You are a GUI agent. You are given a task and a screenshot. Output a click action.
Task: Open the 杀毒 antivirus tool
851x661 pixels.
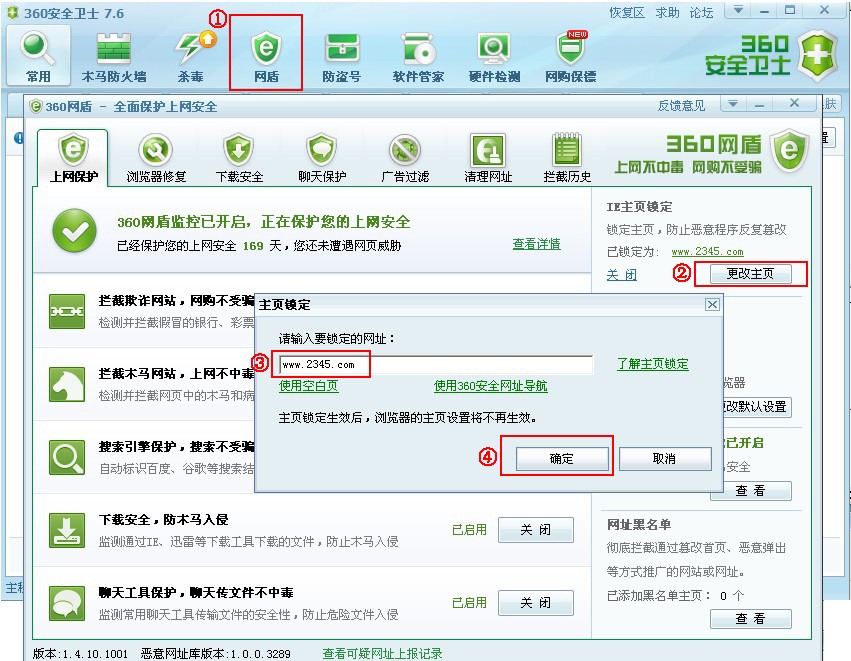(x=191, y=56)
